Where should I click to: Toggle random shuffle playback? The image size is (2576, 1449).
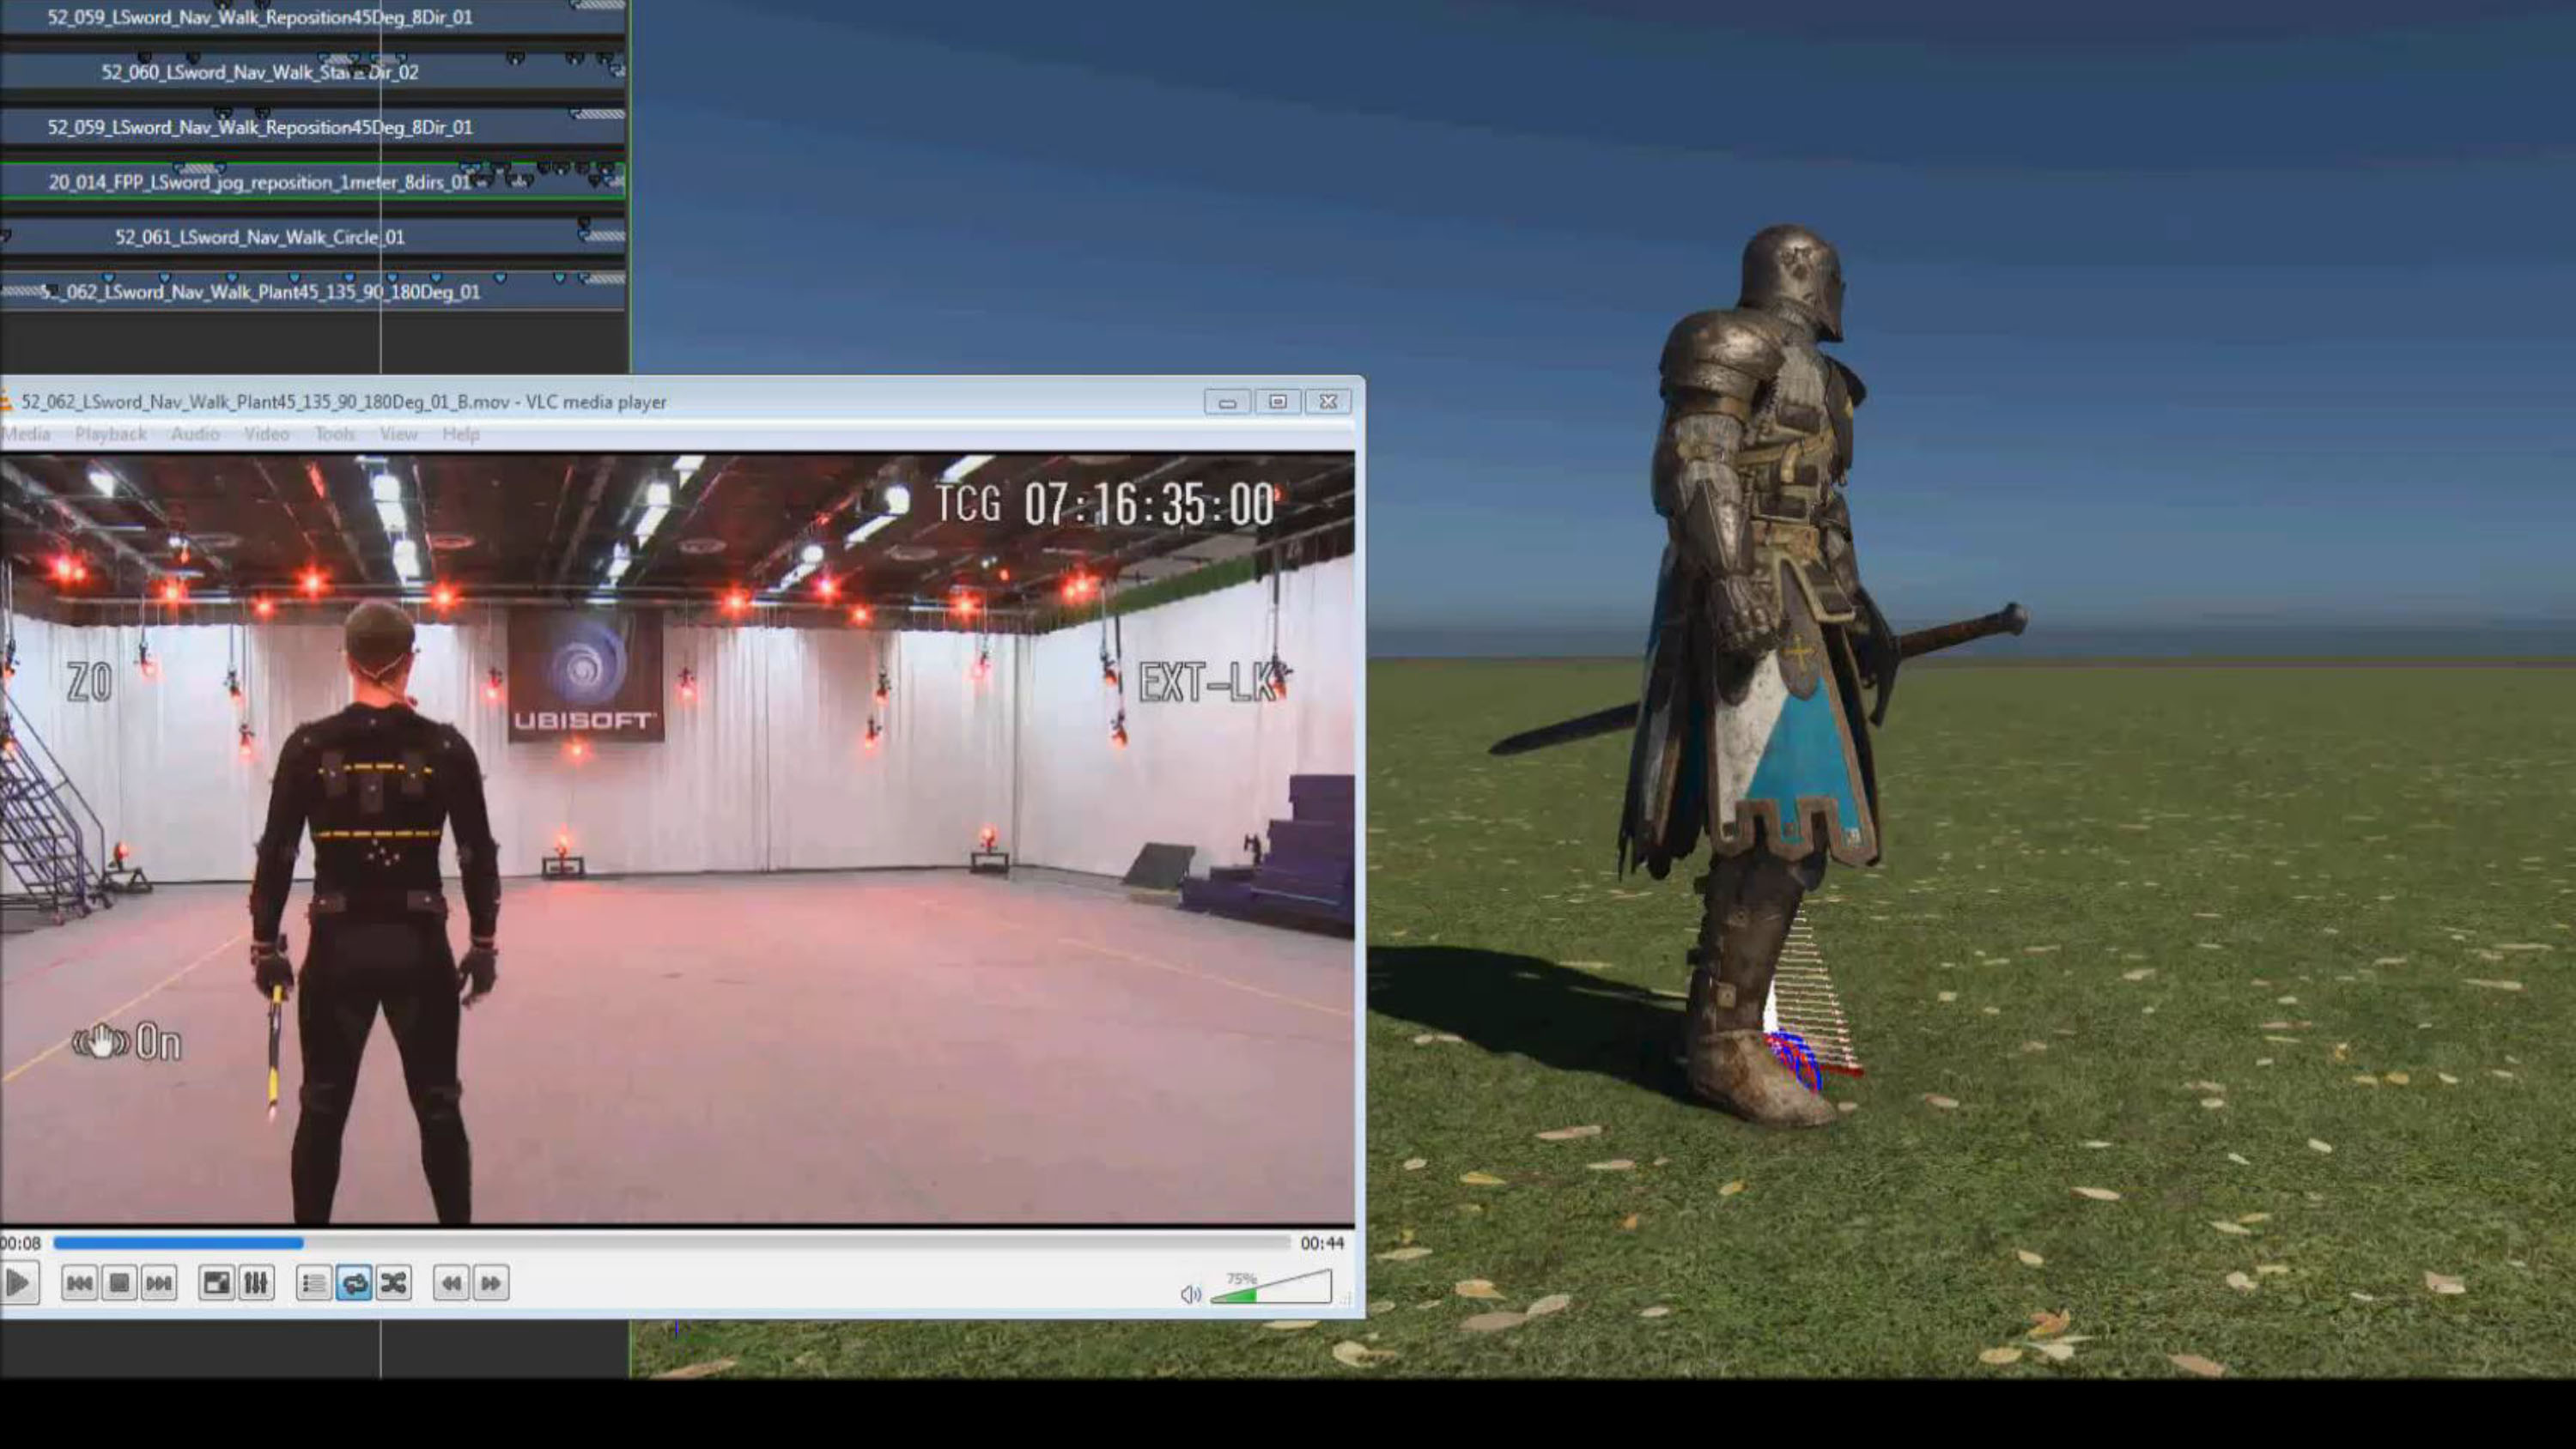(x=394, y=1283)
